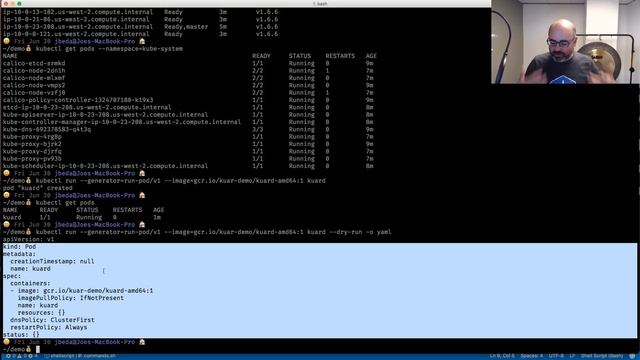Click the RESTARTS column header of kube-system table
This screenshot has width=640, height=360.
pos(340,56)
